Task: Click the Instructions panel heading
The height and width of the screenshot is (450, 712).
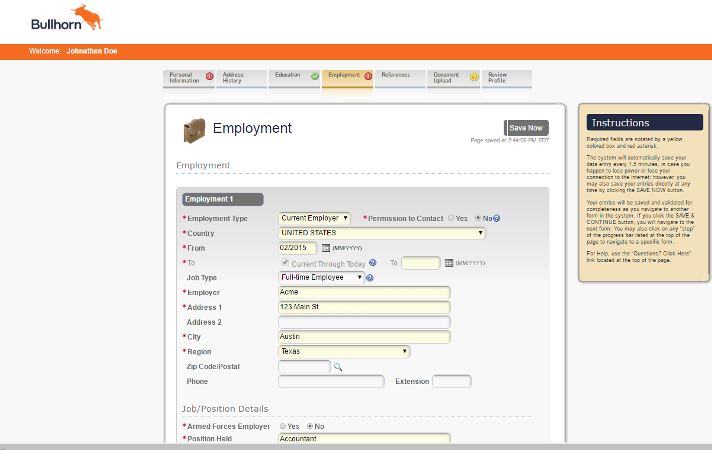Action: coord(644,123)
